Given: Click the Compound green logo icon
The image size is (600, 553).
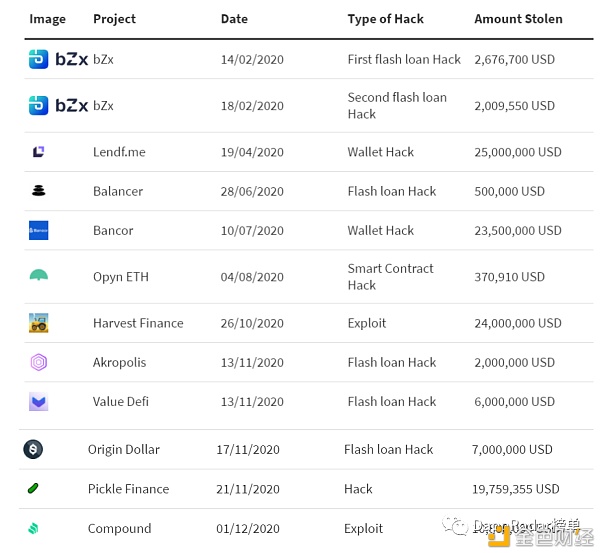Looking at the screenshot, I should coord(33,528).
